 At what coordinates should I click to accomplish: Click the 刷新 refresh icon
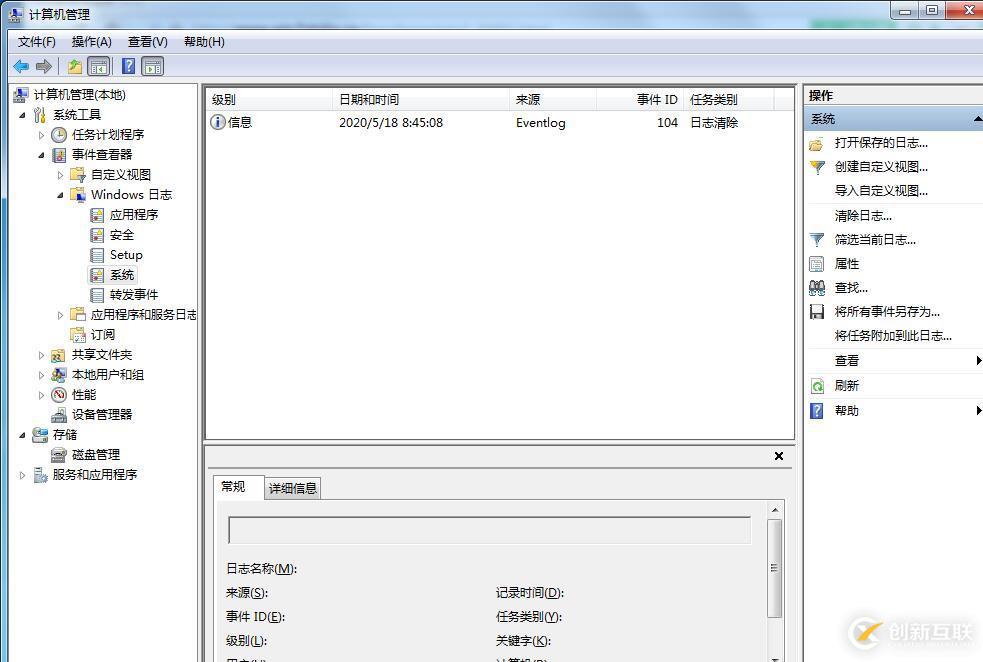coord(817,386)
